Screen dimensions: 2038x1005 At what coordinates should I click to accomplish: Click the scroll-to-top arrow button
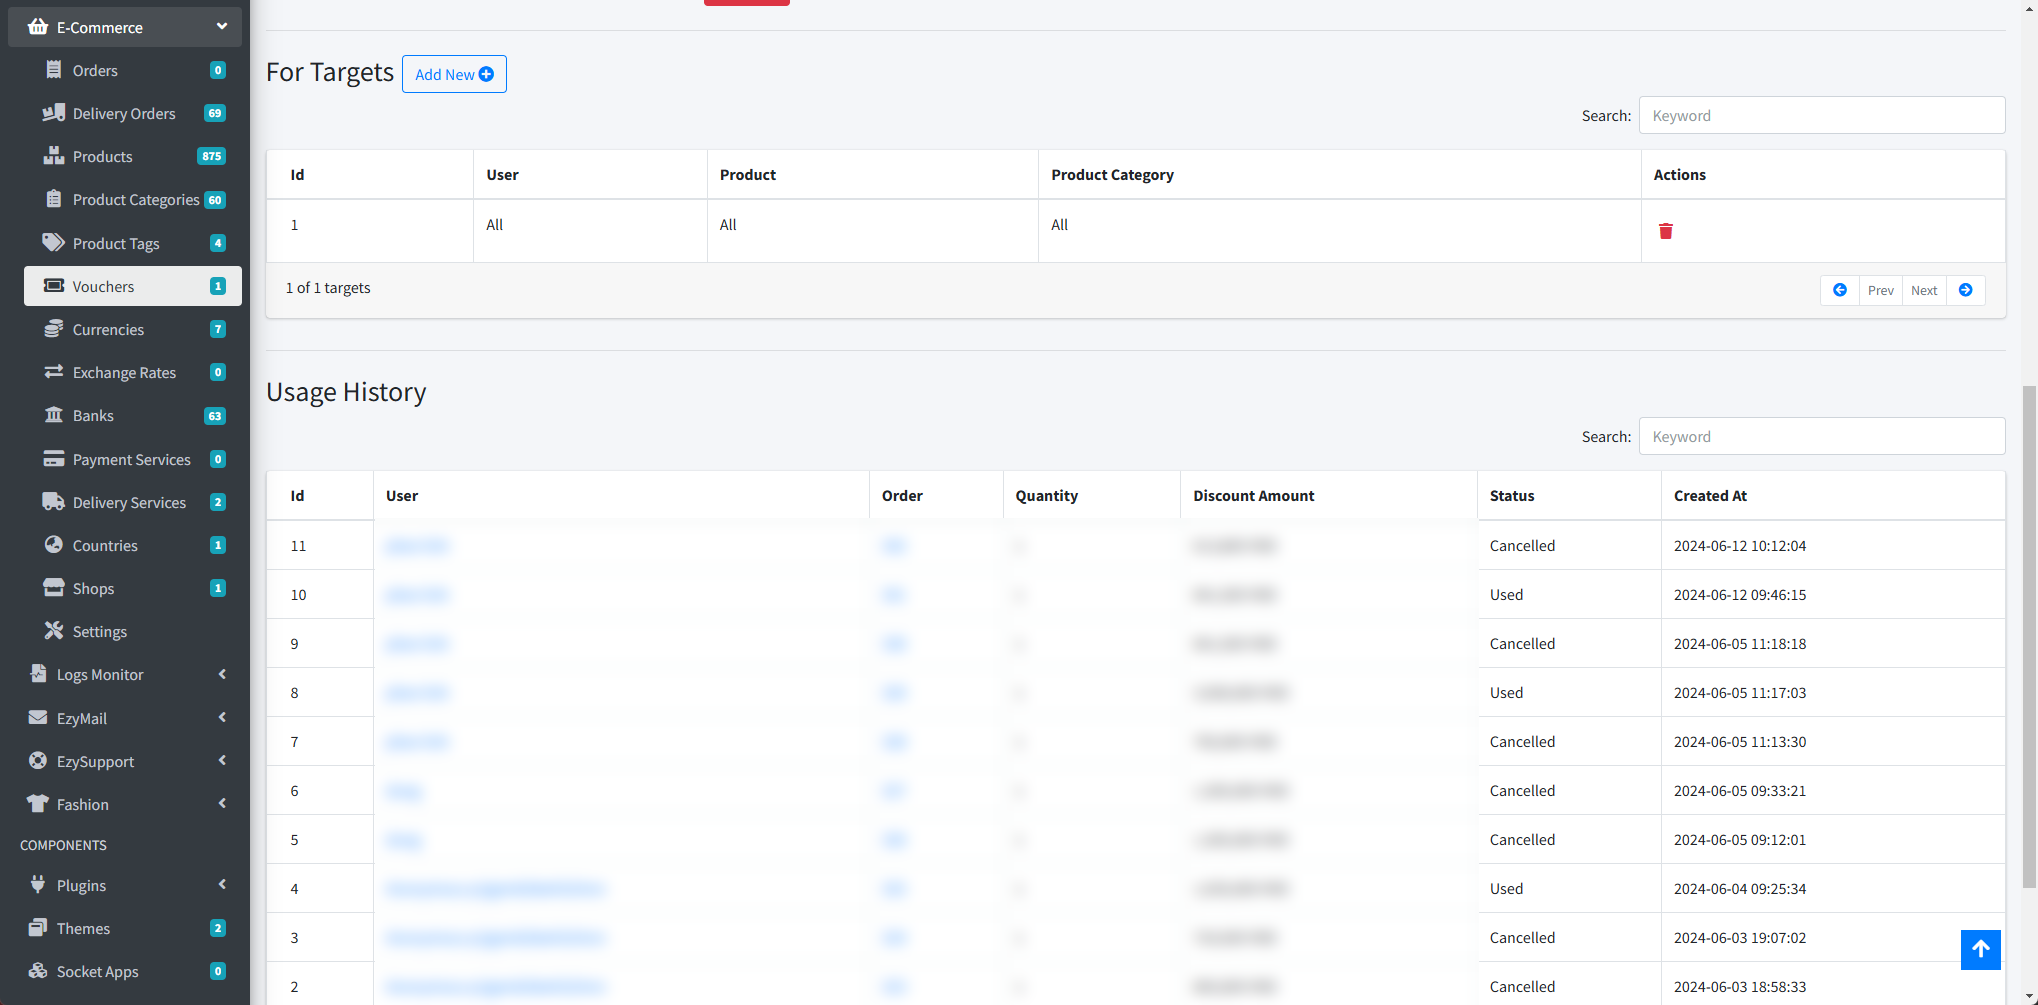1980,949
